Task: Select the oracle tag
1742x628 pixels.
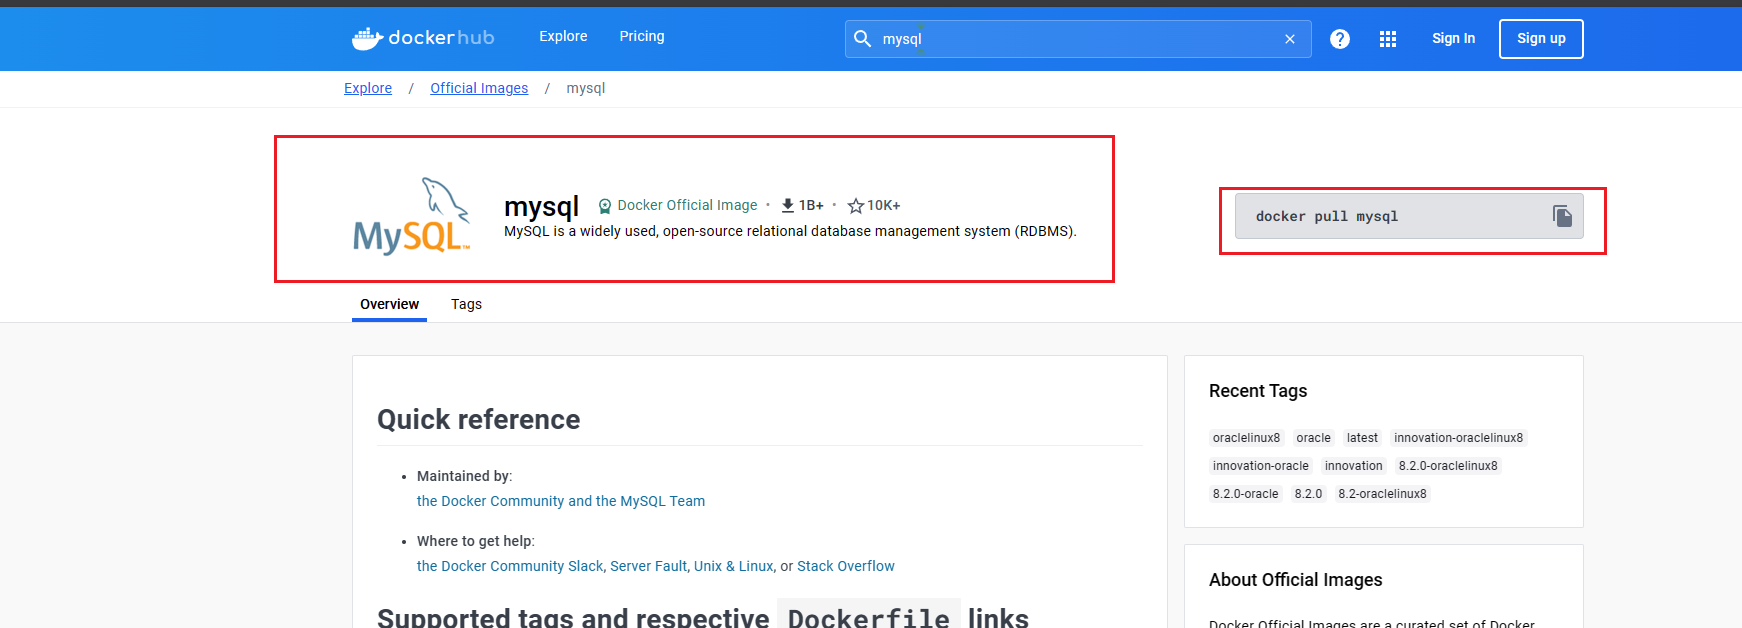Action: [x=1313, y=438]
